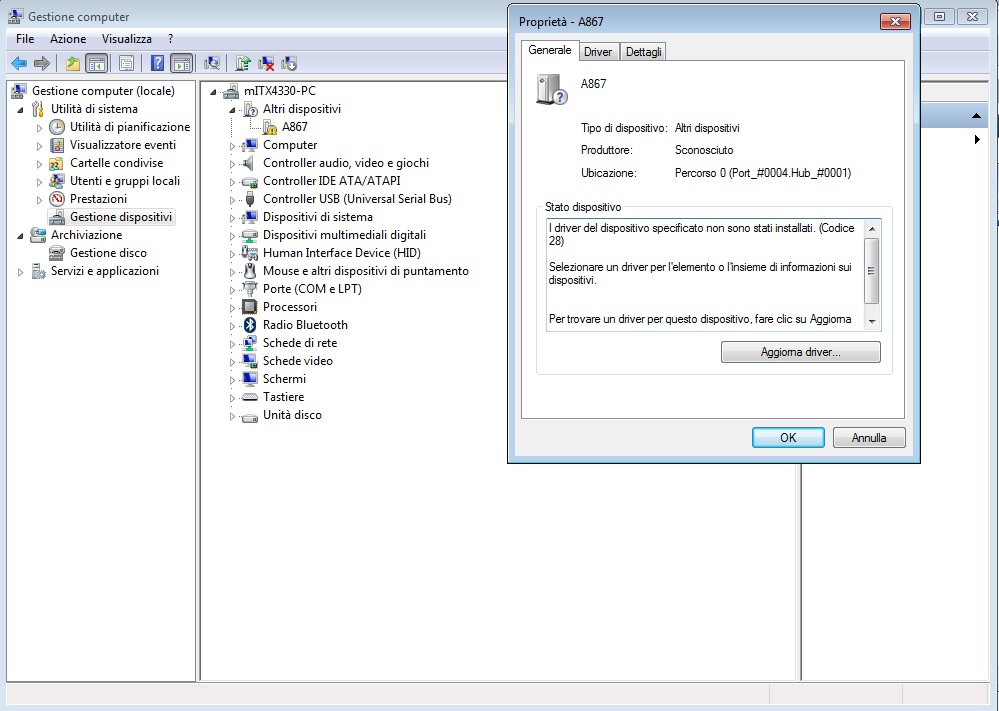
Task: Open the ? help menu
Action: [x=171, y=39]
